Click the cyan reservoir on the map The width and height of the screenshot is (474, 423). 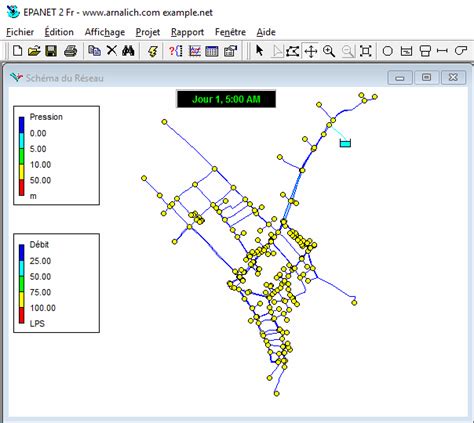pyautogui.click(x=345, y=143)
